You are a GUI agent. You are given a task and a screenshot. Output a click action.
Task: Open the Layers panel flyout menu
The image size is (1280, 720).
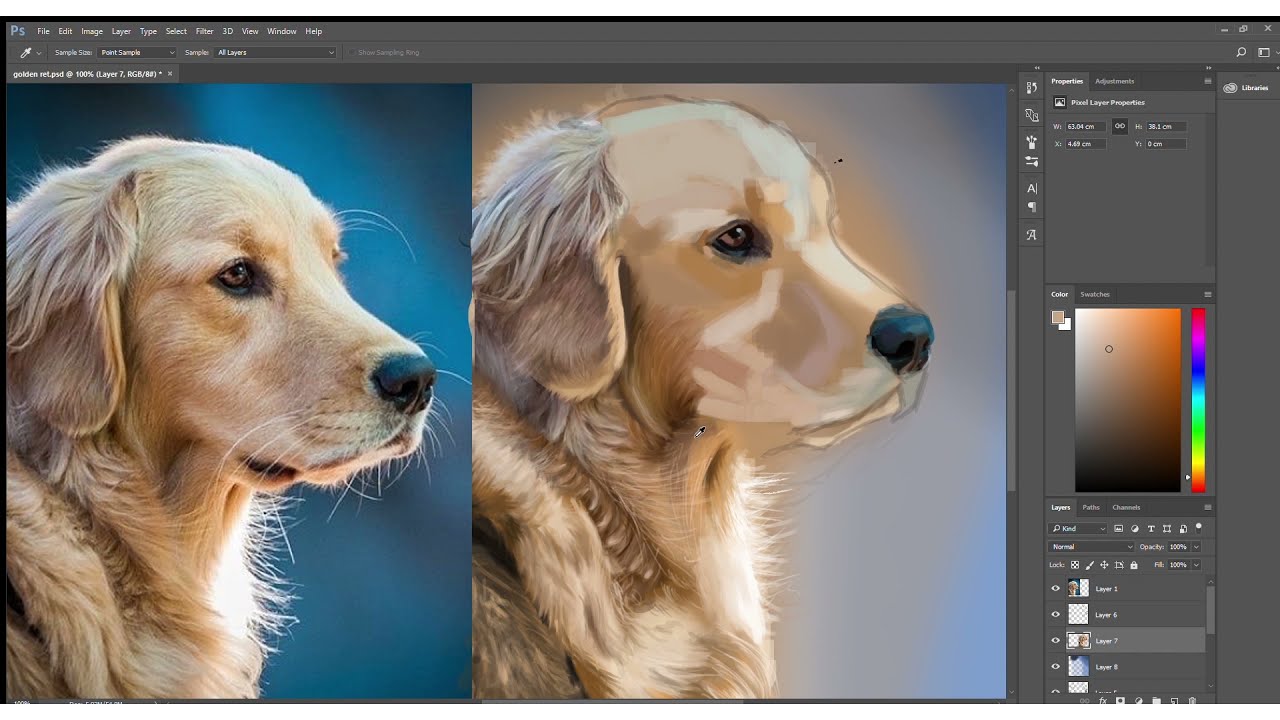pyautogui.click(x=1207, y=507)
